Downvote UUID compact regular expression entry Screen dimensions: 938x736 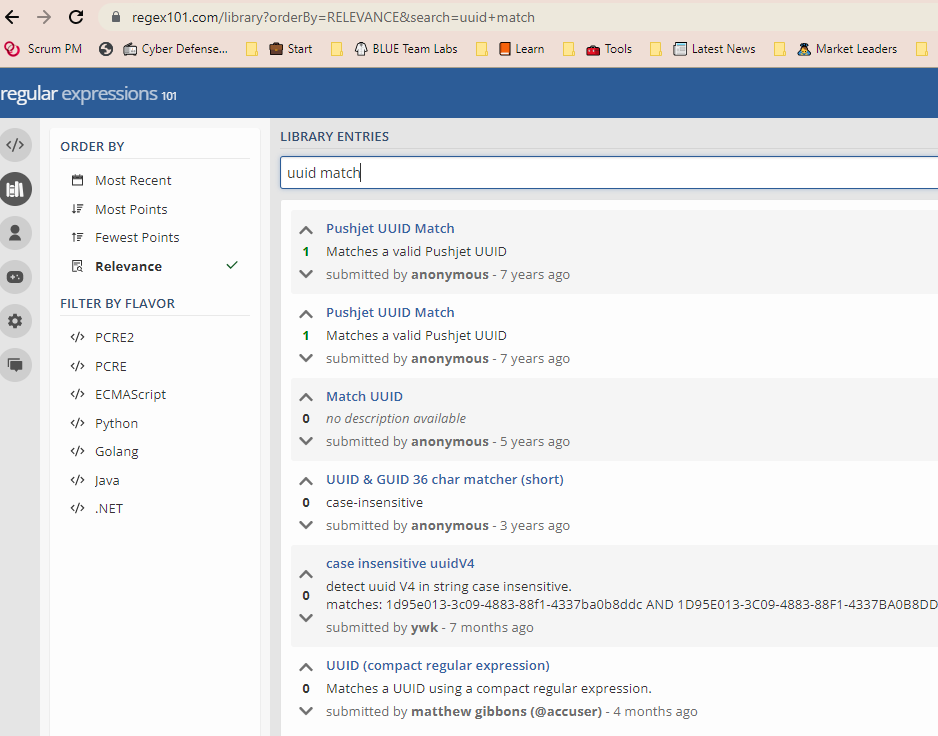pos(306,711)
